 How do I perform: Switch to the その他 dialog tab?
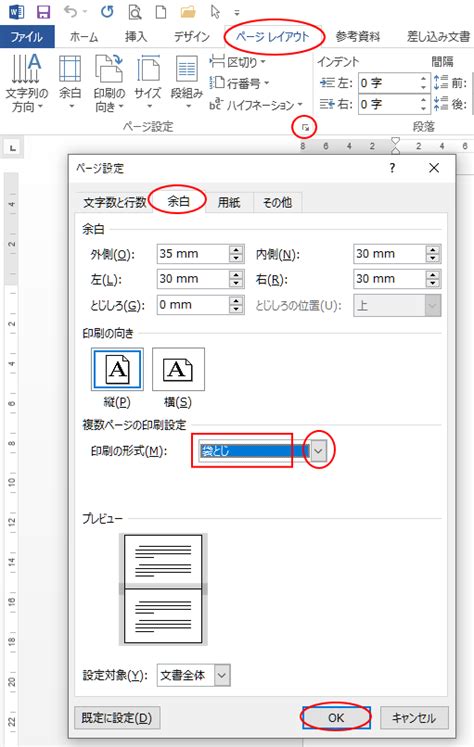click(x=278, y=202)
